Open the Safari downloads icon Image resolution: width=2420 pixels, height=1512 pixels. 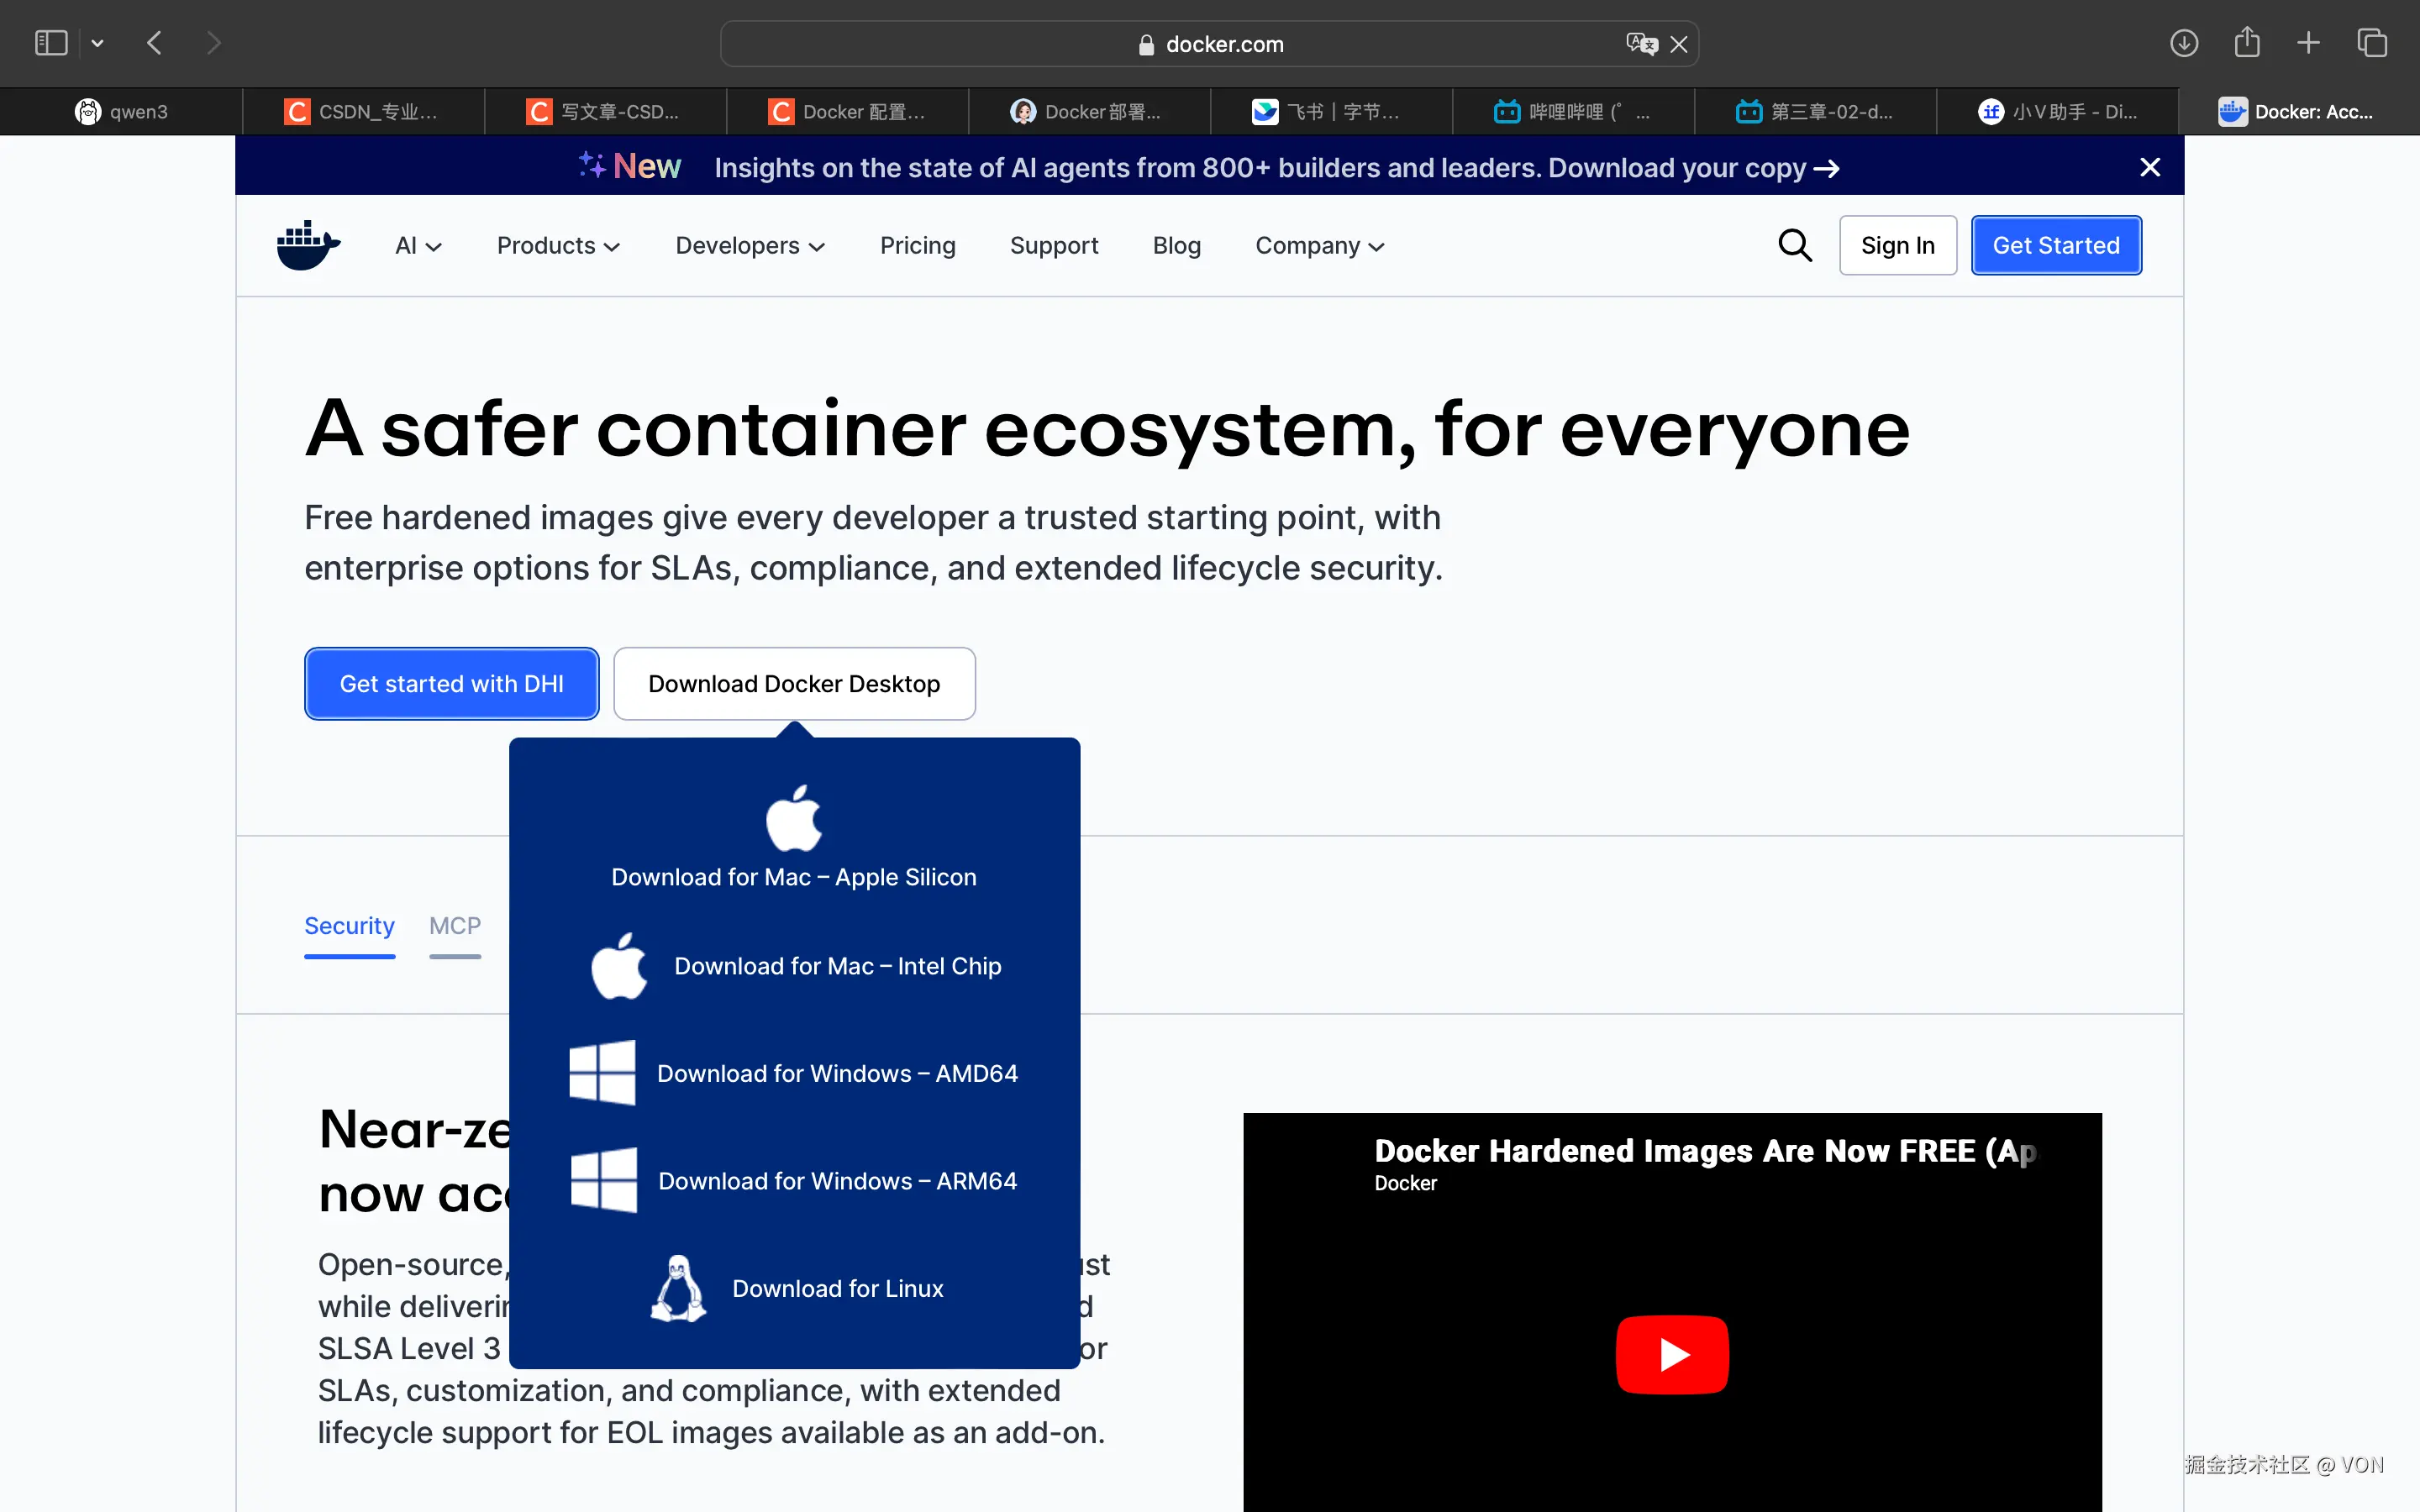(x=2185, y=42)
